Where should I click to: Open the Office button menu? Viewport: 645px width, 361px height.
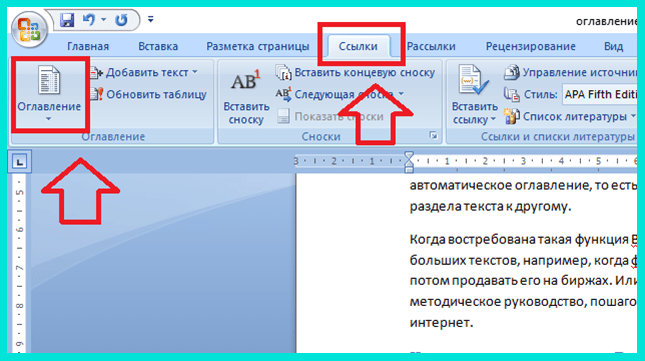[x=29, y=30]
